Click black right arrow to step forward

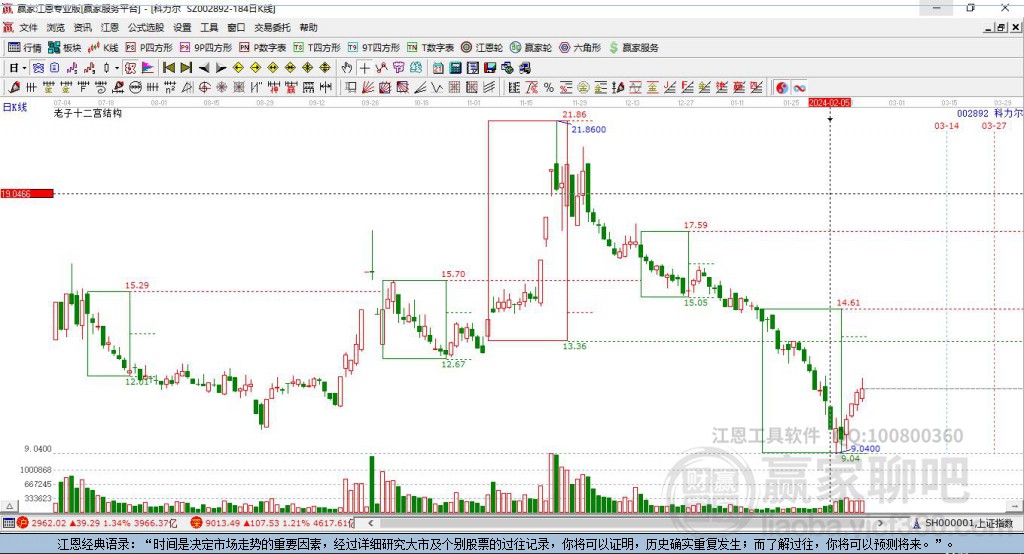pyautogui.click(x=221, y=68)
